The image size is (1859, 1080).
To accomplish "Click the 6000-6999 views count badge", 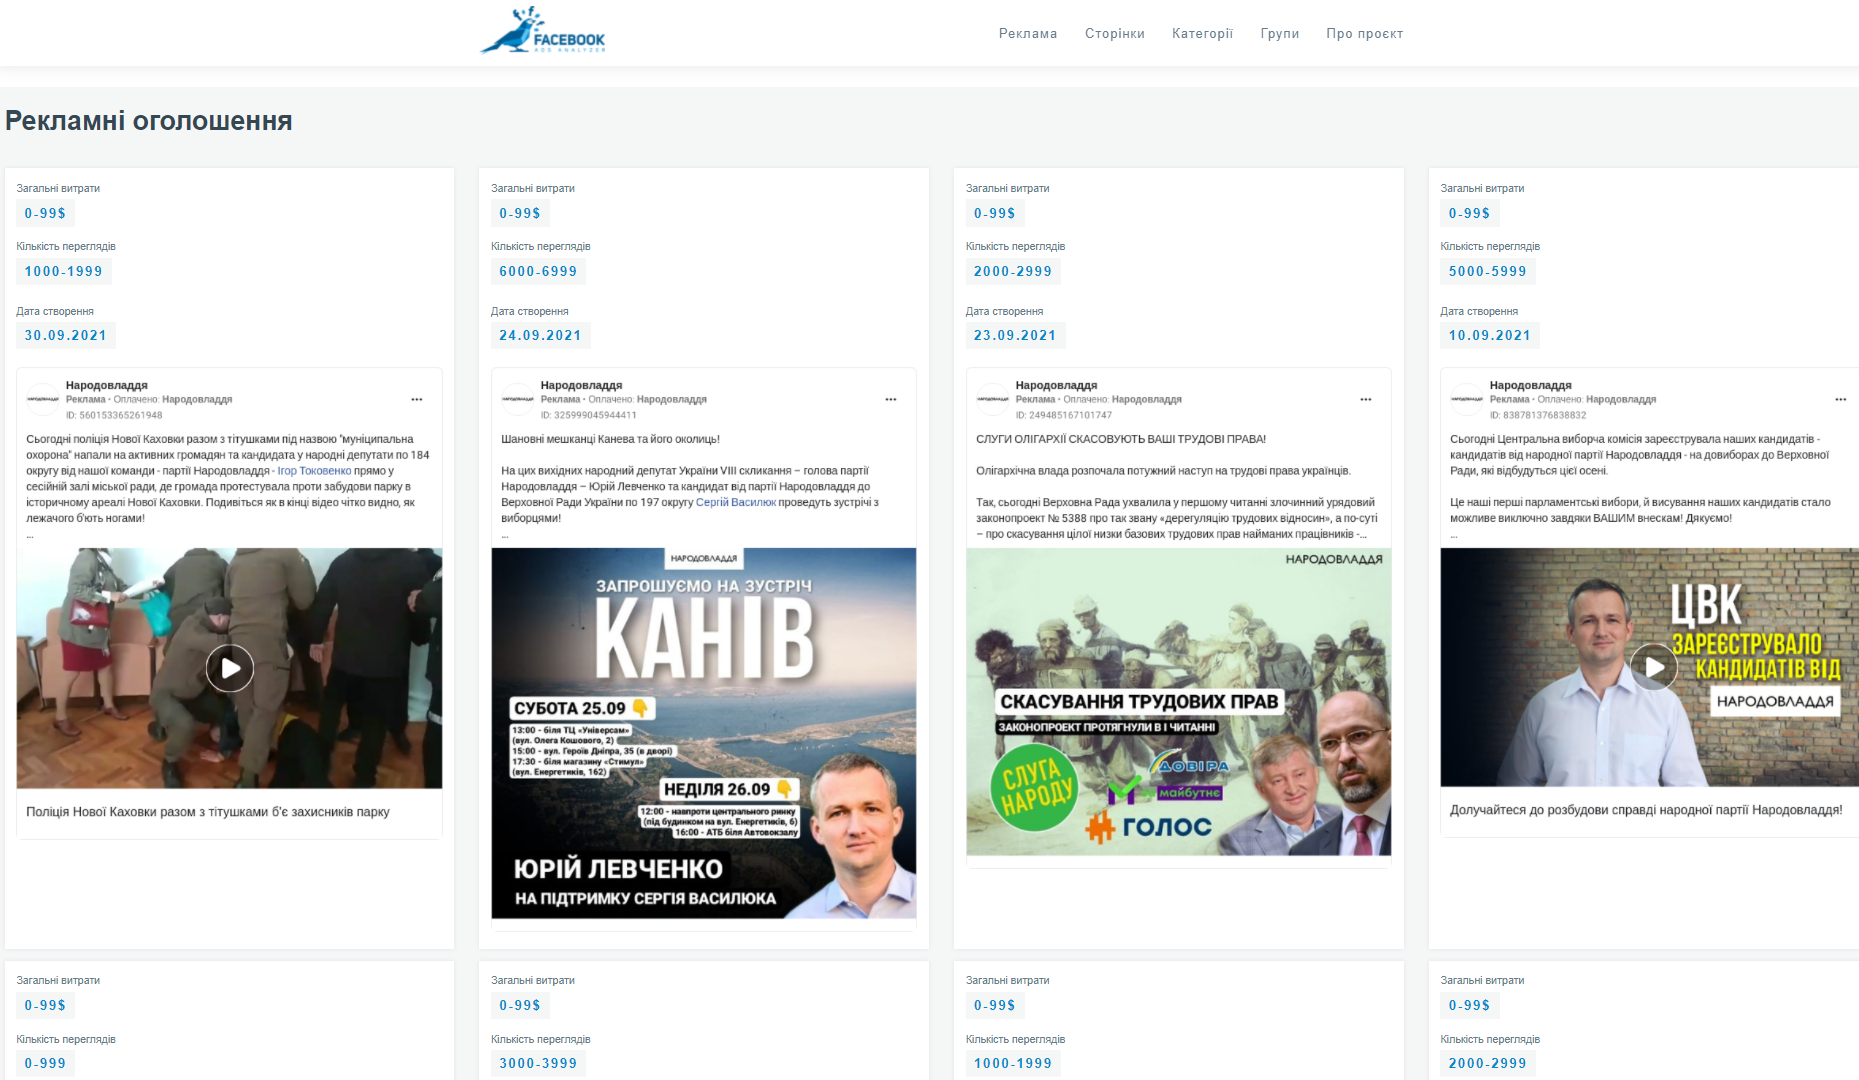I will [x=538, y=271].
